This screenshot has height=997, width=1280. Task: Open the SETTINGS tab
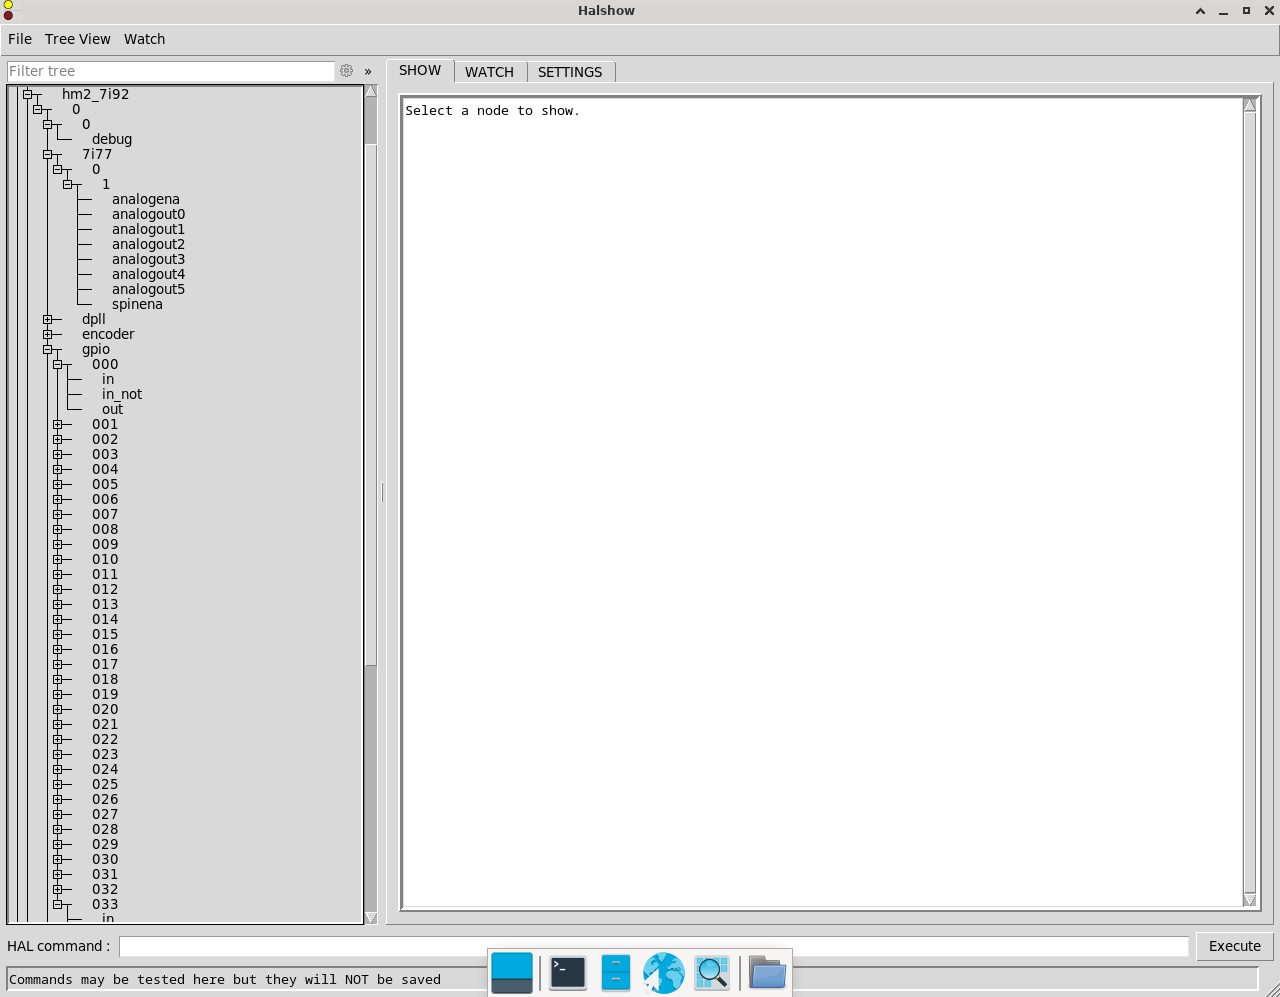coord(570,72)
